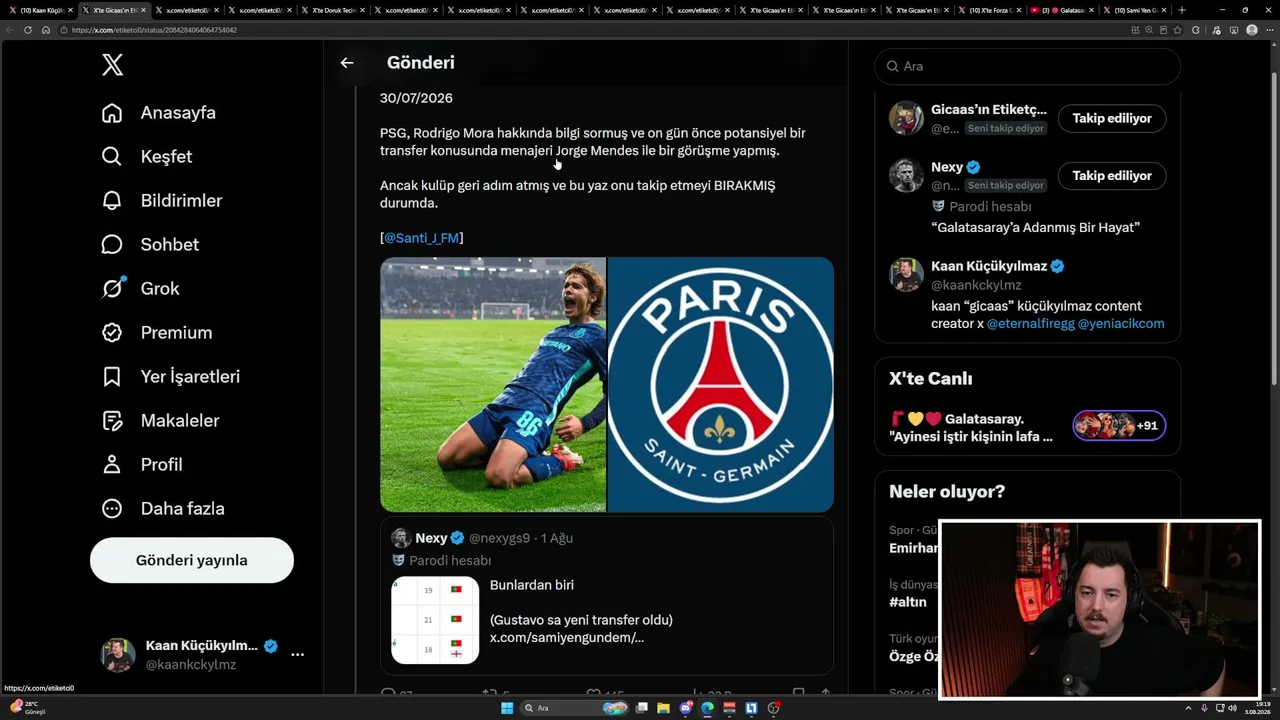Like the post with the heart icon

(593, 691)
